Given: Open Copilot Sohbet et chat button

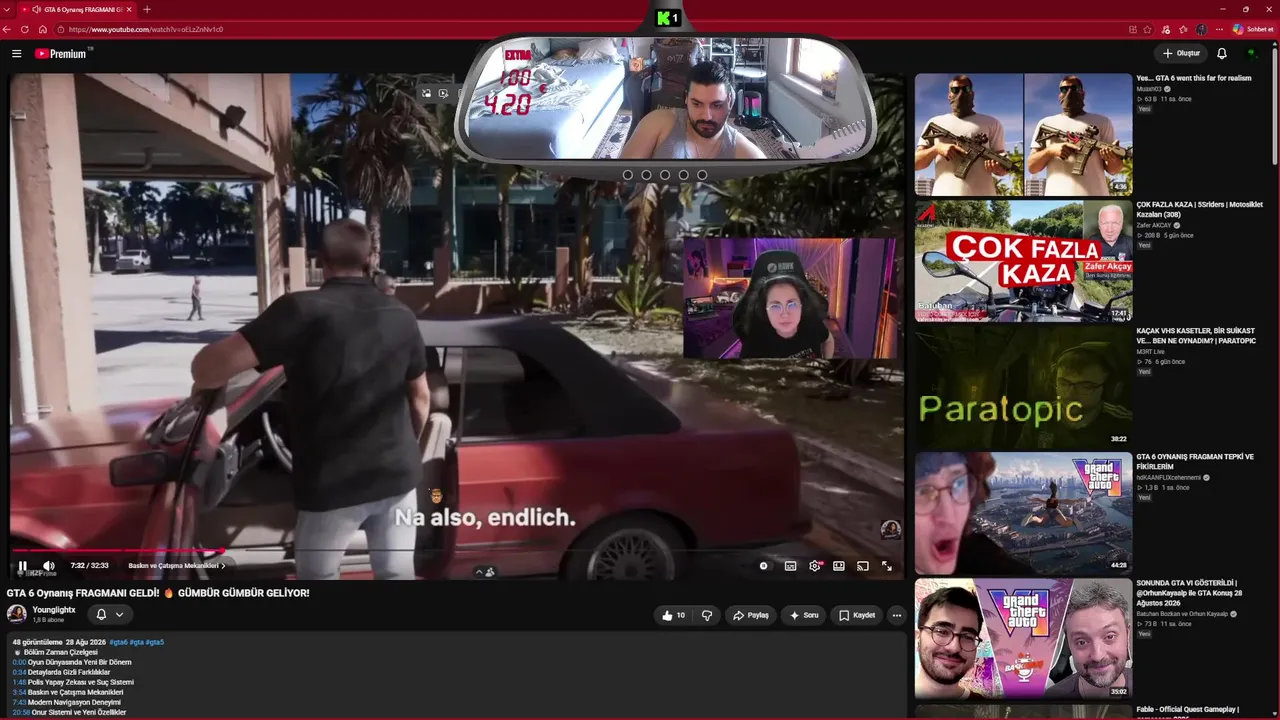Looking at the screenshot, I should 1252,29.
